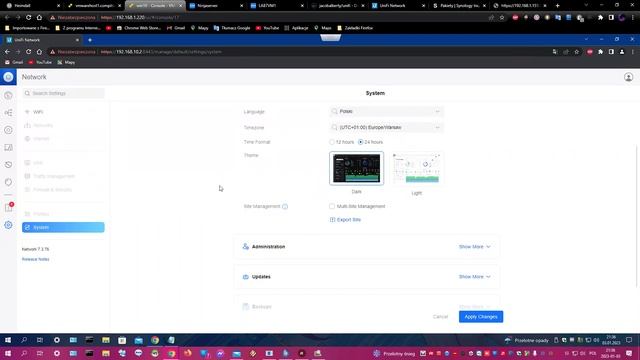The height and width of the screenshot is (360, 640).
Task: Open Traffic Management settings
Action: [63, 176]
